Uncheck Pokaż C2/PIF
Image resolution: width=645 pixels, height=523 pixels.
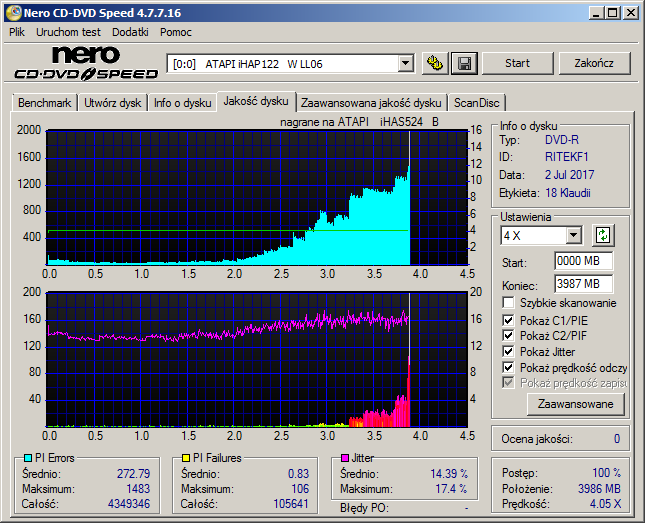tap(508, 335)
